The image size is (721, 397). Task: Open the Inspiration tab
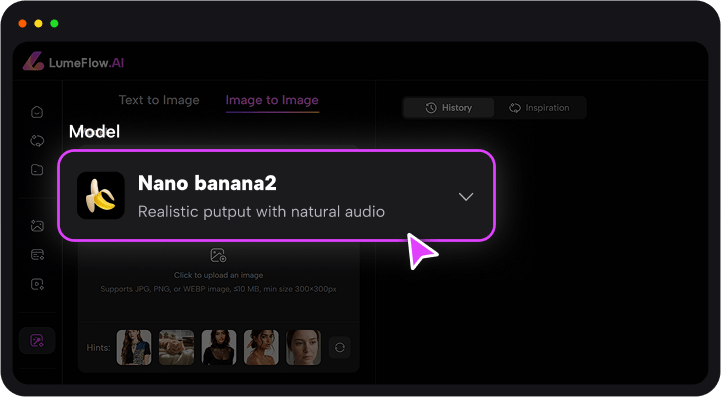539,108
